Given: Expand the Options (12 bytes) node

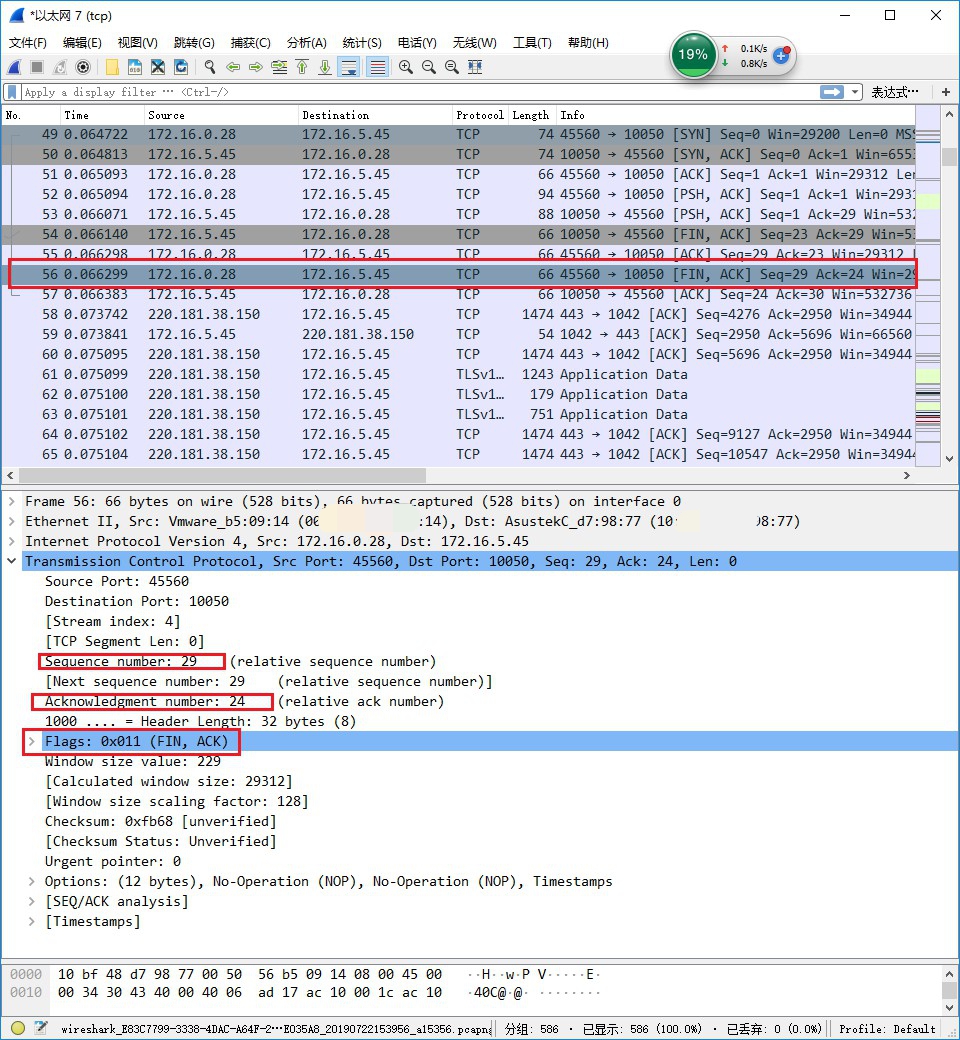Looking at the screenshot, I should click(31, 881).
